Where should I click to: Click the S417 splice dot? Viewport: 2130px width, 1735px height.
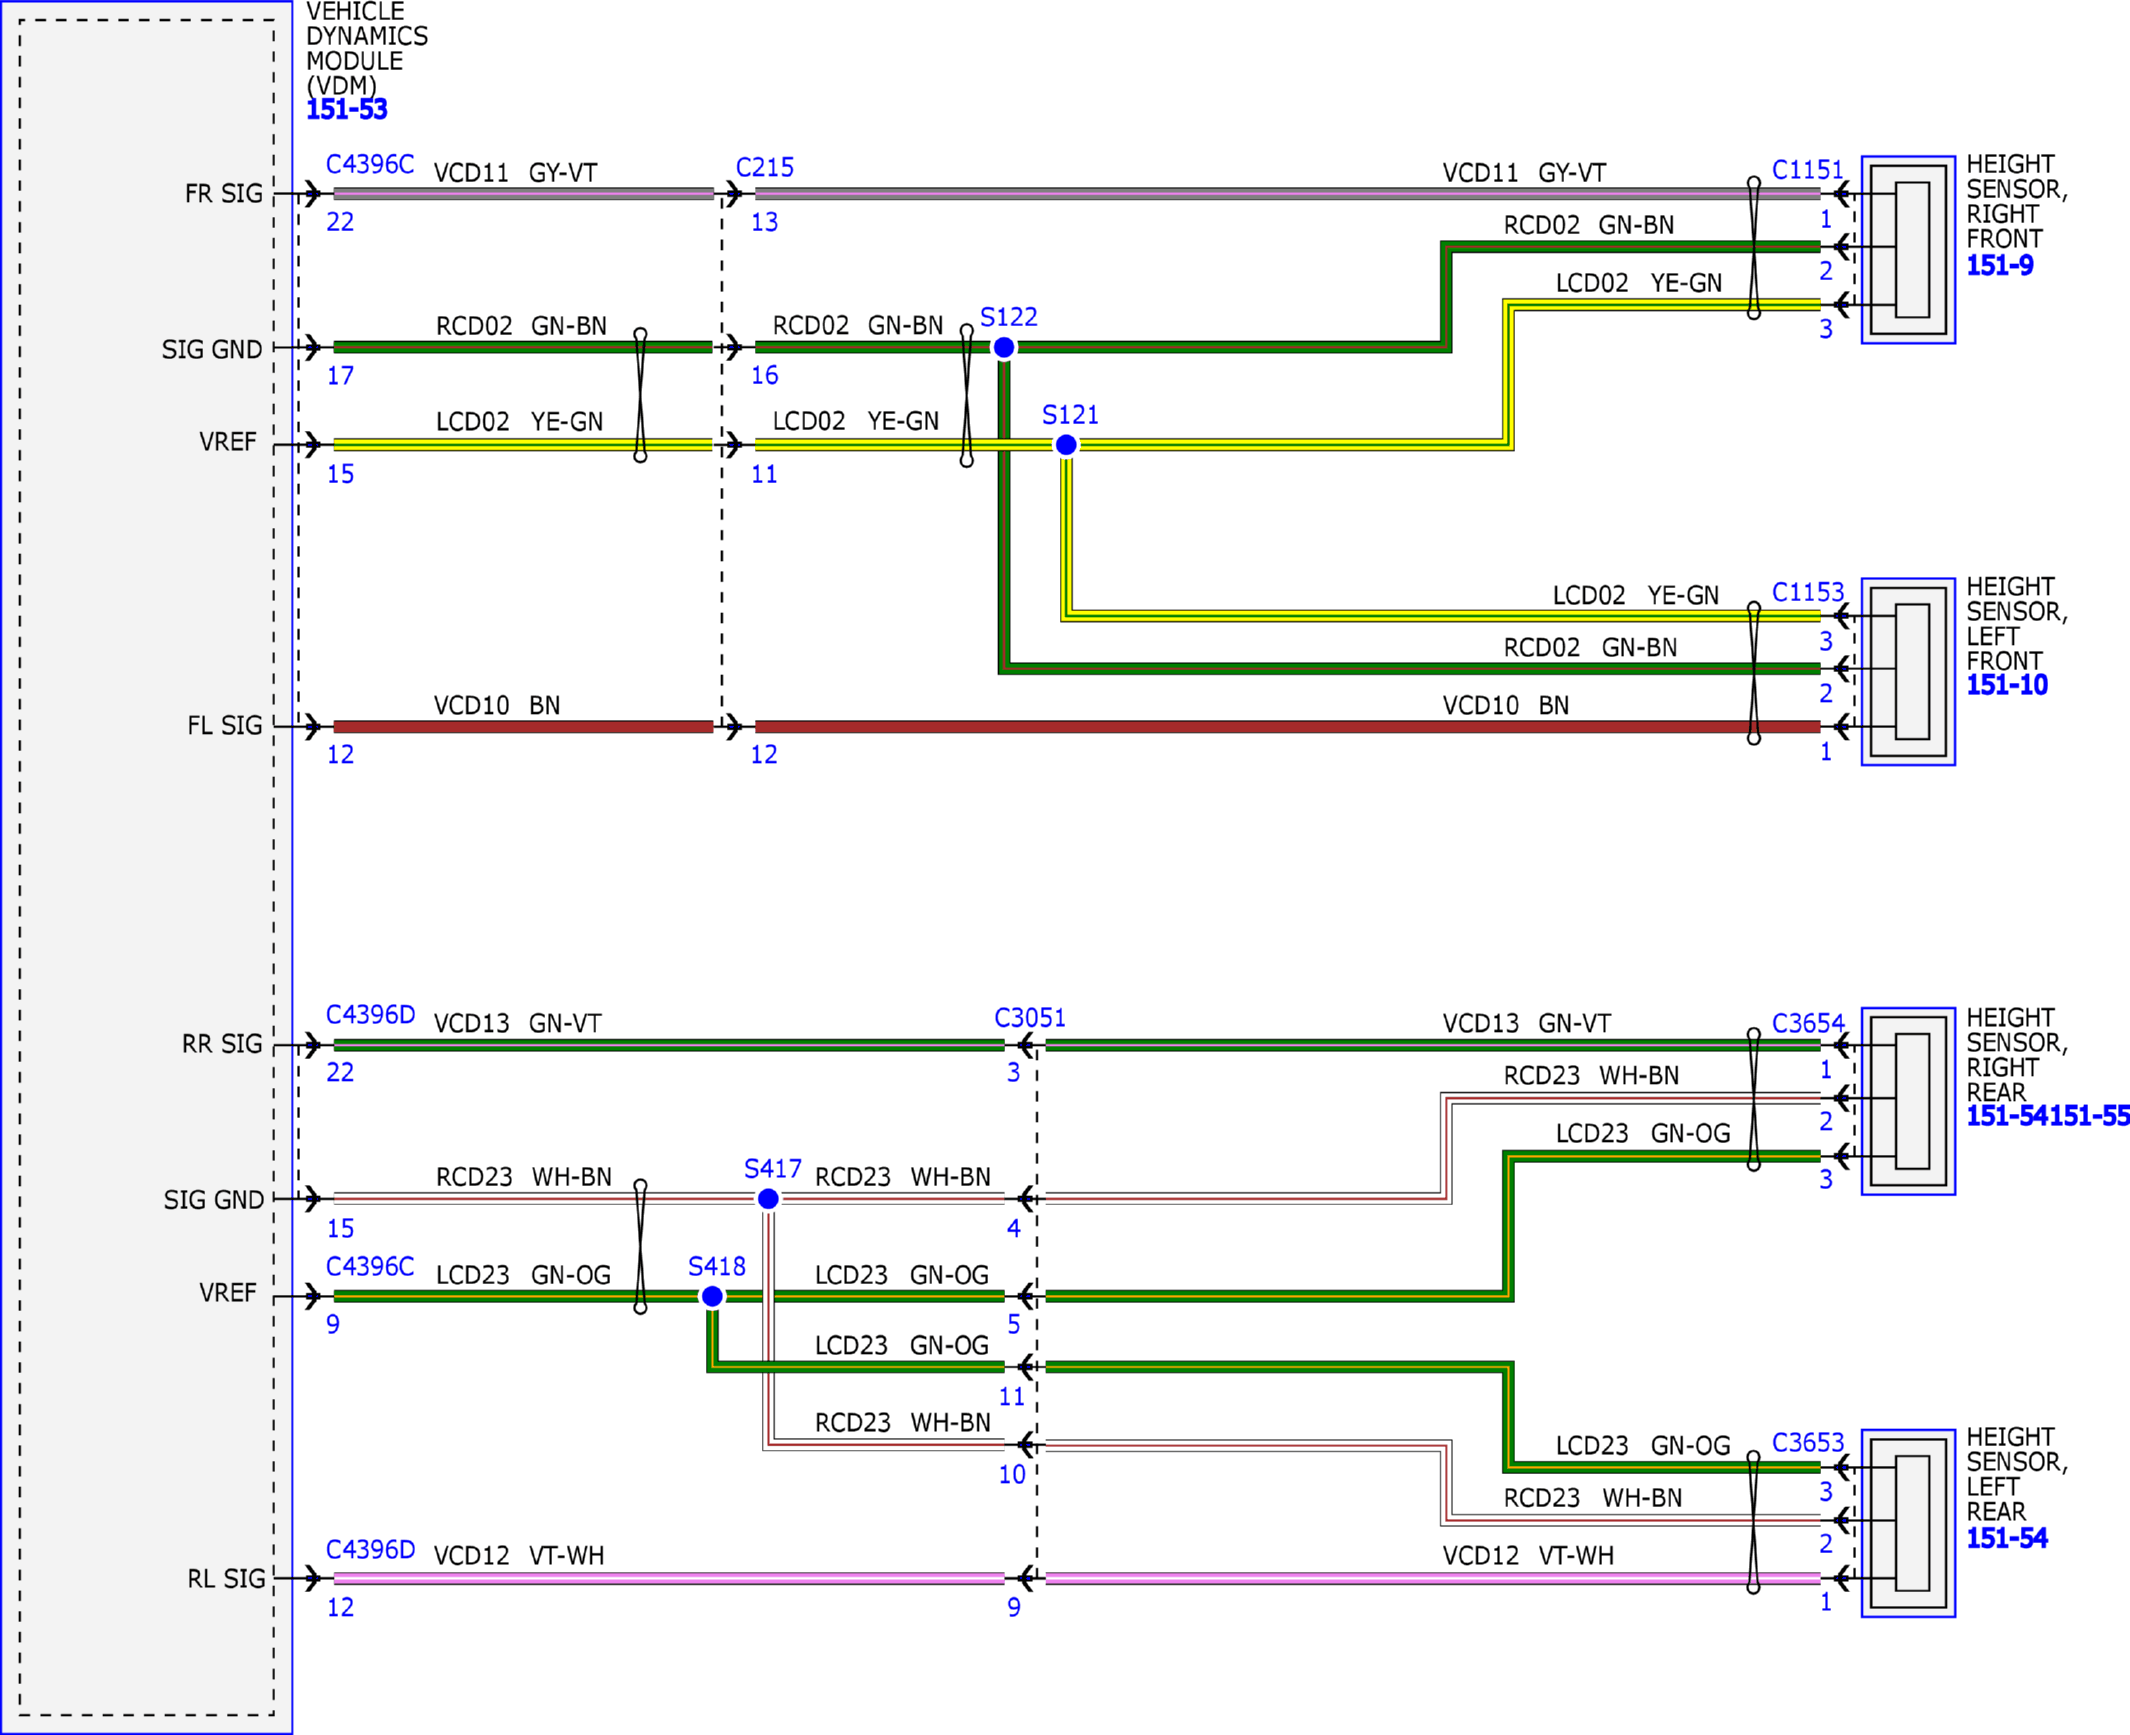pos(768,1199)
